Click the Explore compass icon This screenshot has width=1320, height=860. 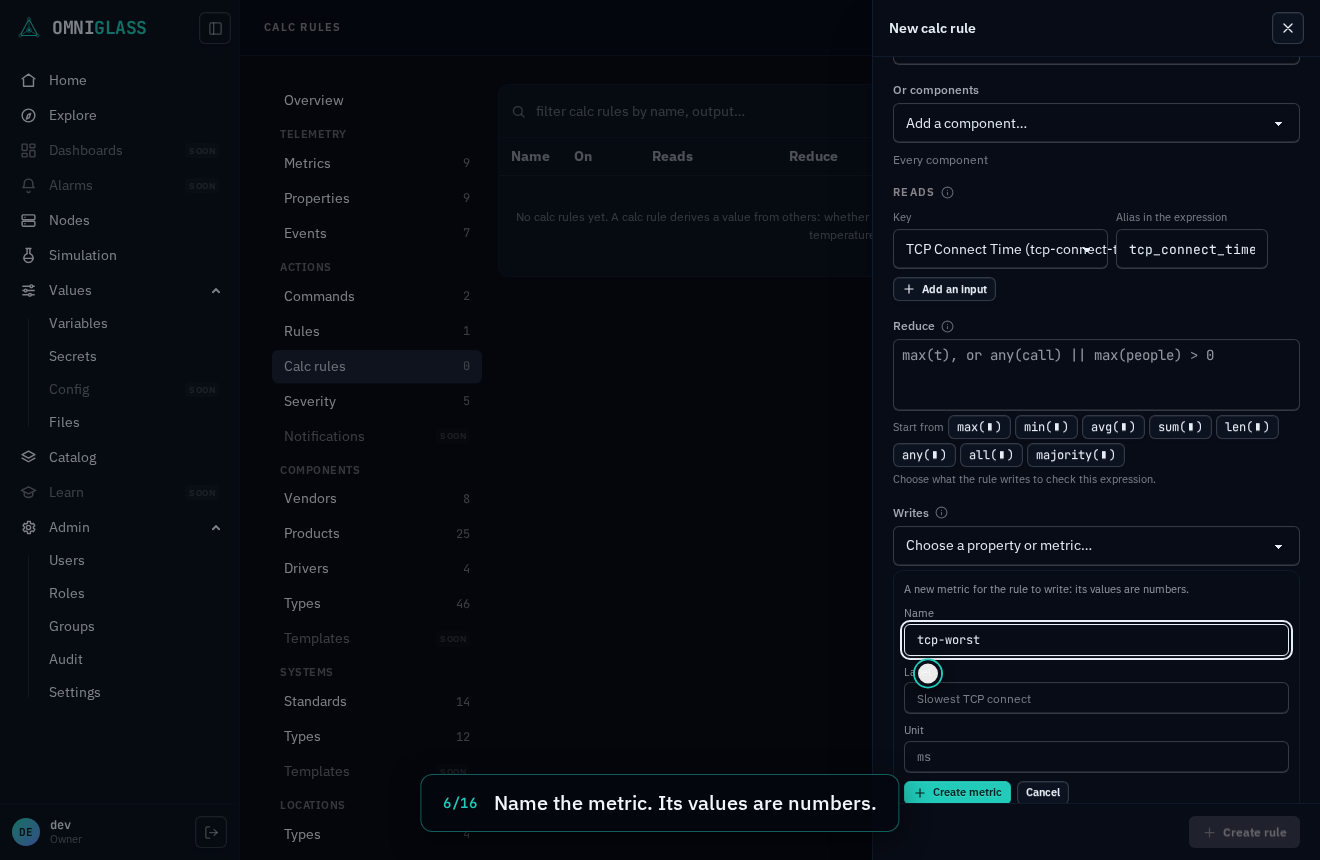[x=29, y=115]
